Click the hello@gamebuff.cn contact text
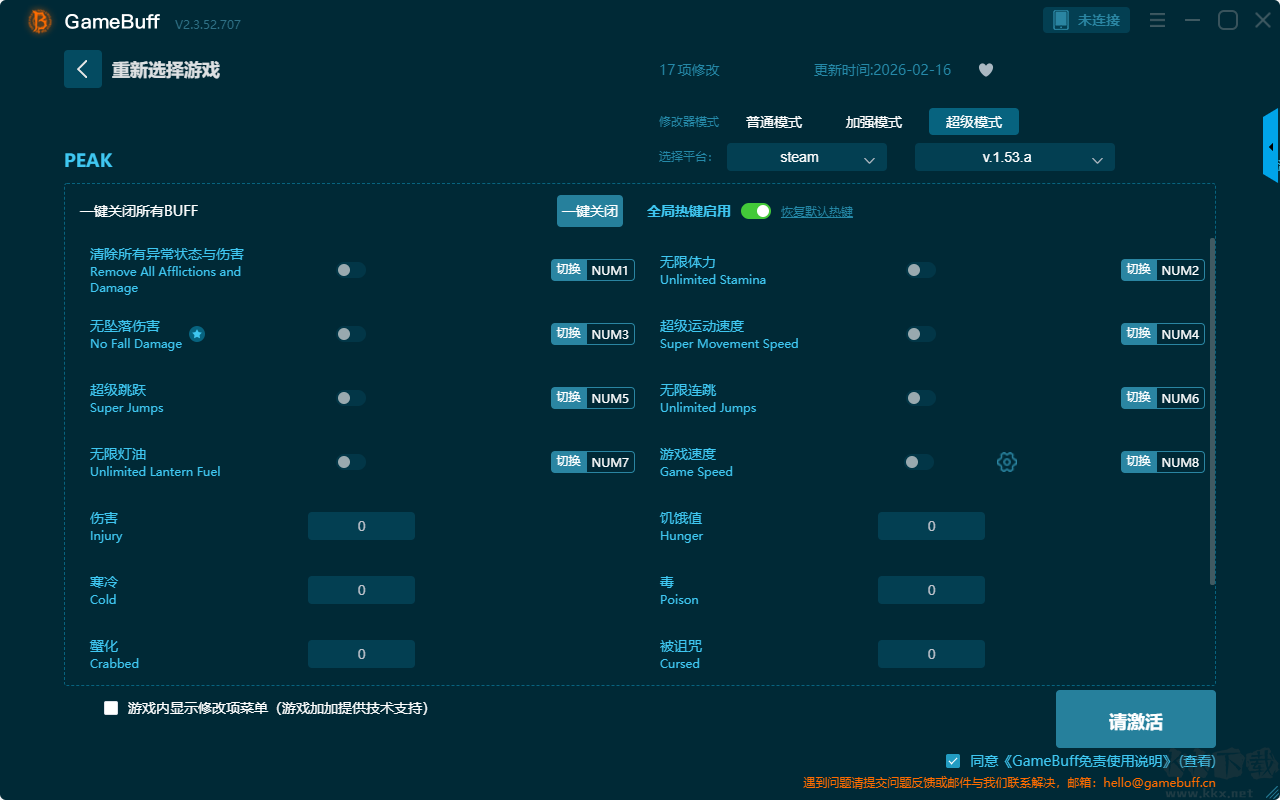This screenshot has height=800, width=1280. 1157,783
